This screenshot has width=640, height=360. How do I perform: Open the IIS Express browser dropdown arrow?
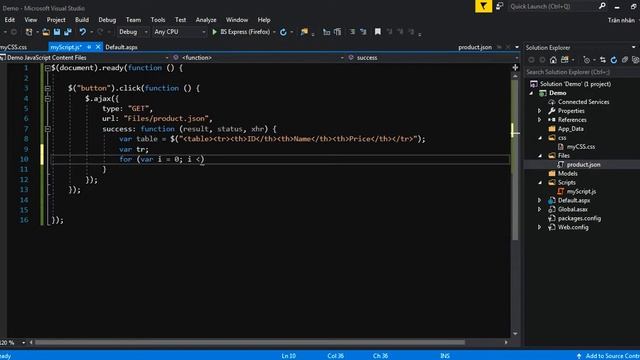274,32
